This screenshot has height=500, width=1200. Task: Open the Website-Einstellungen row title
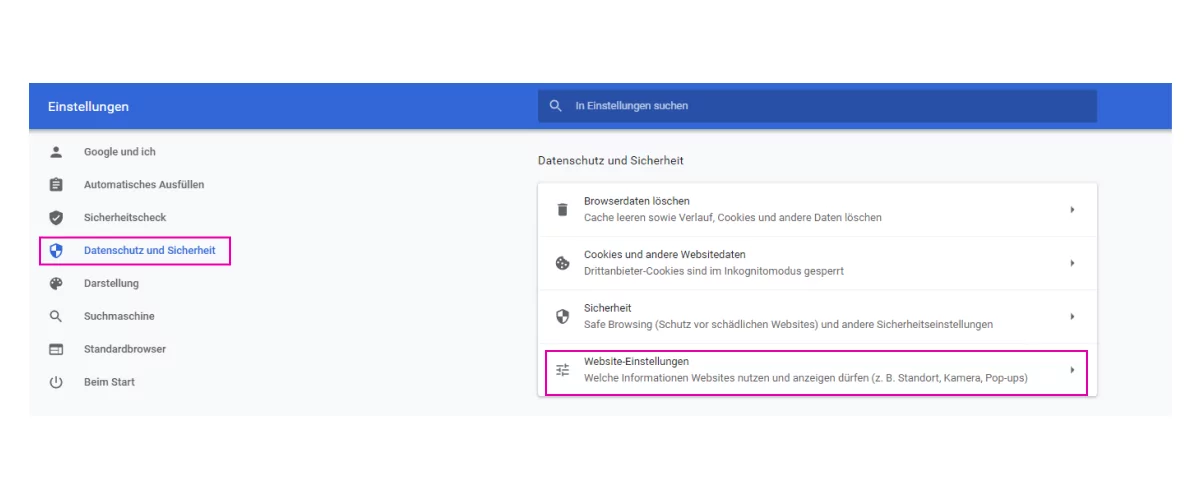(x=637, y=361)
